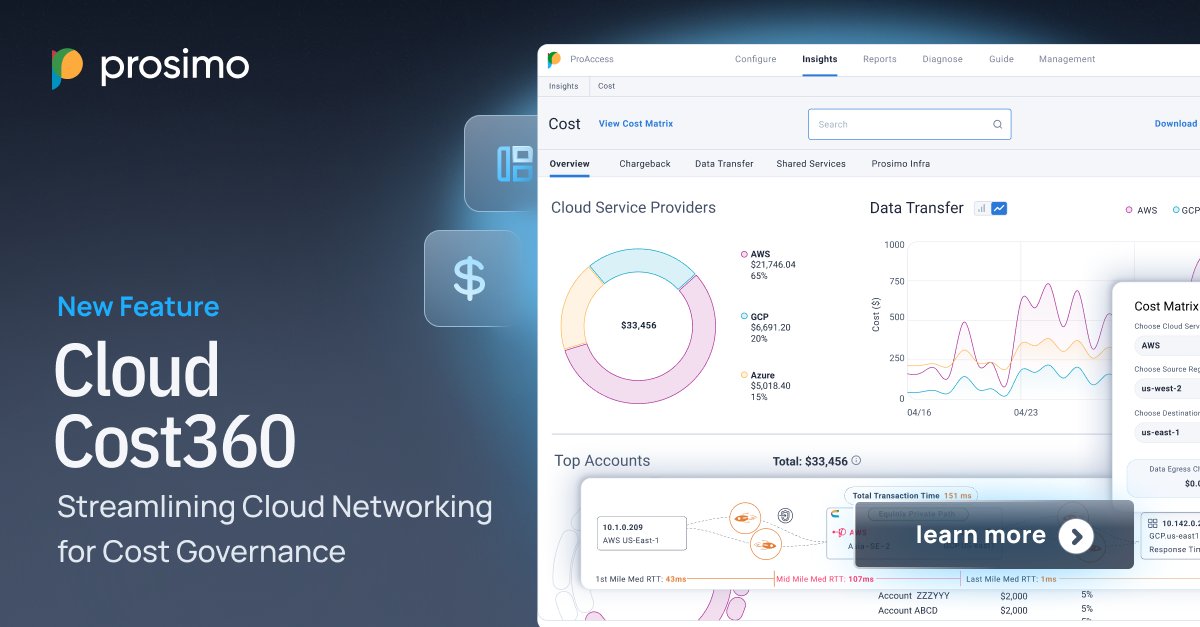
Task: Click the Account ABCD row
Action: tap(985, 610)
